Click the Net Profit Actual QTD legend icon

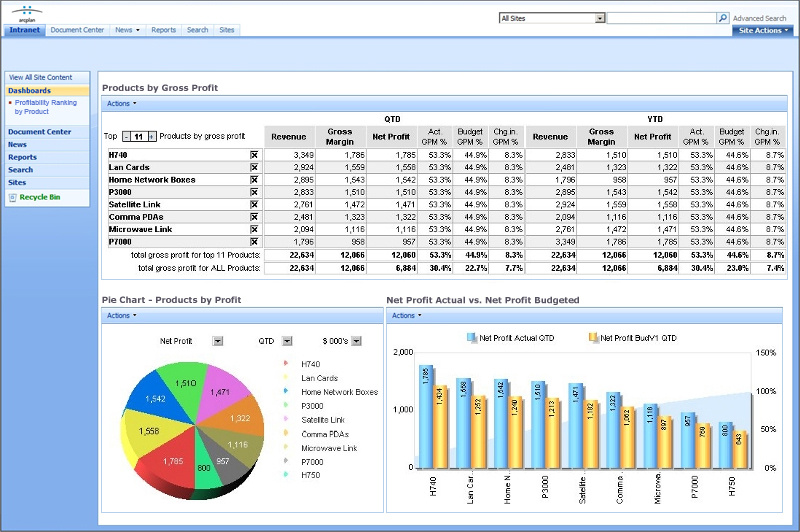click(472, 338)
